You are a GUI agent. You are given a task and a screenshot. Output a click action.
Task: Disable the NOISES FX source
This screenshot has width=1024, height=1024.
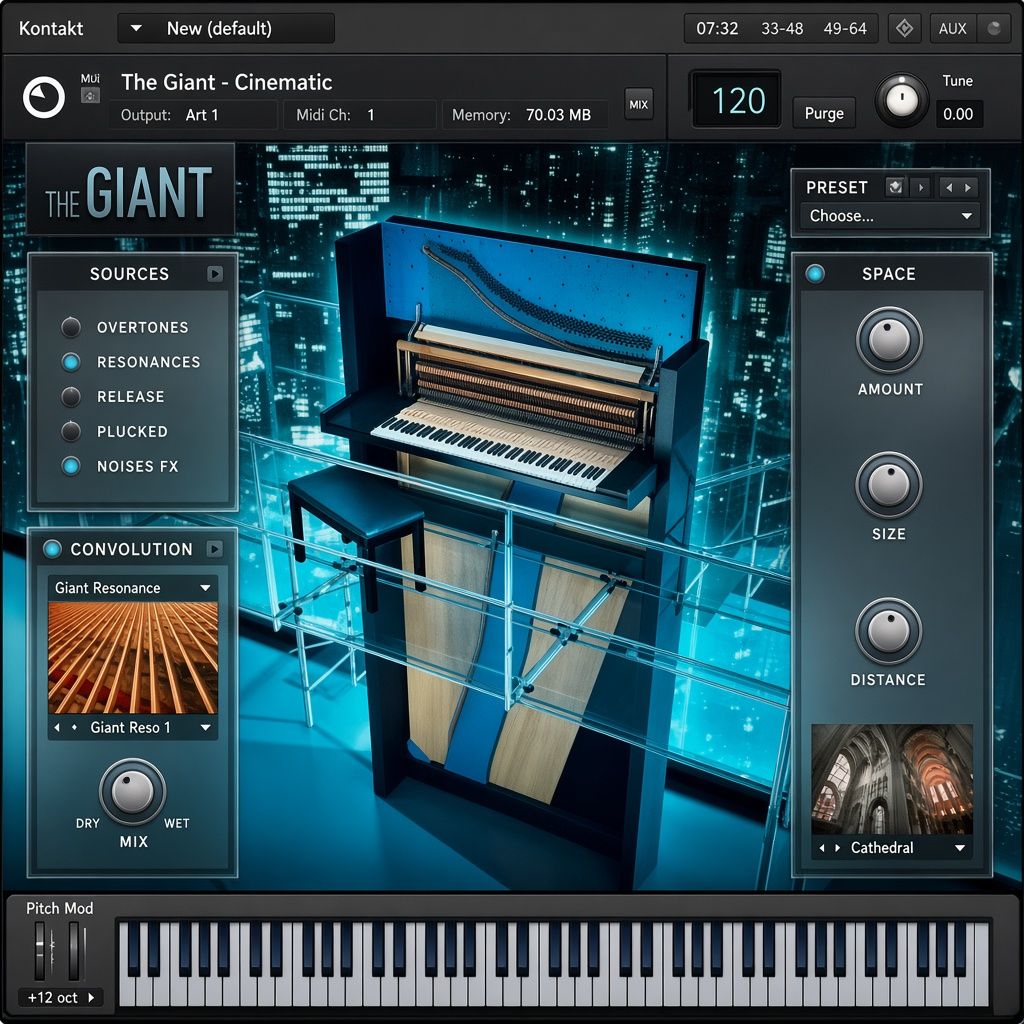point(71,466)
